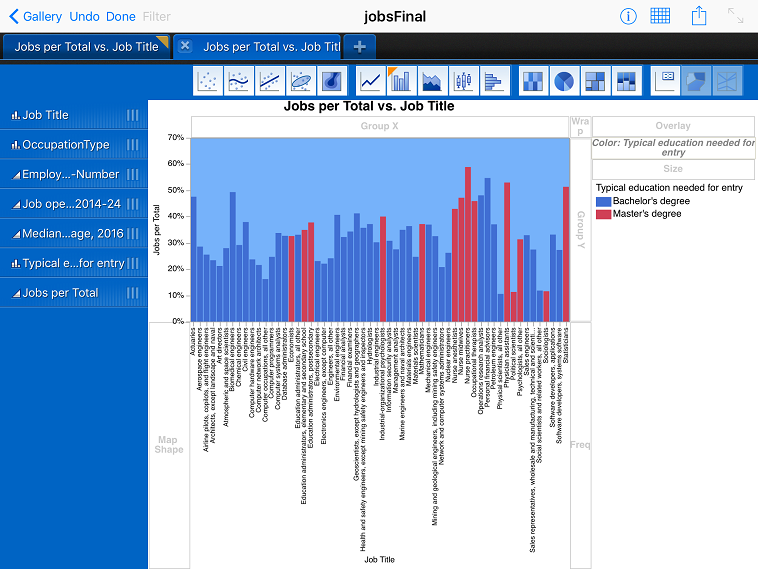Tap the grip handle beside Jobs per Total

(x=132, y=293)
